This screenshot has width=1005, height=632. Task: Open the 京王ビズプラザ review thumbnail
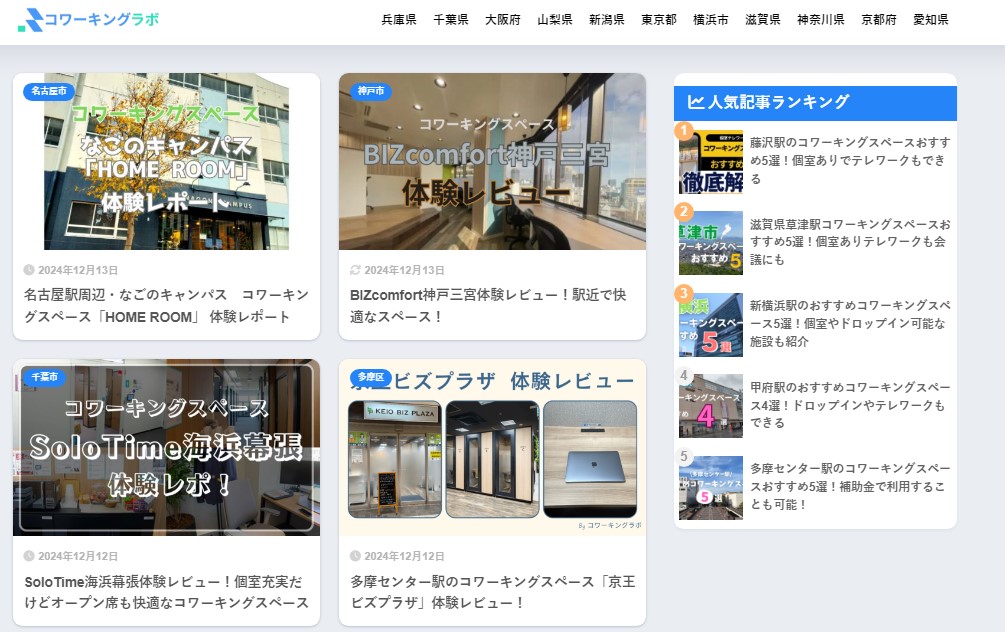492,447
